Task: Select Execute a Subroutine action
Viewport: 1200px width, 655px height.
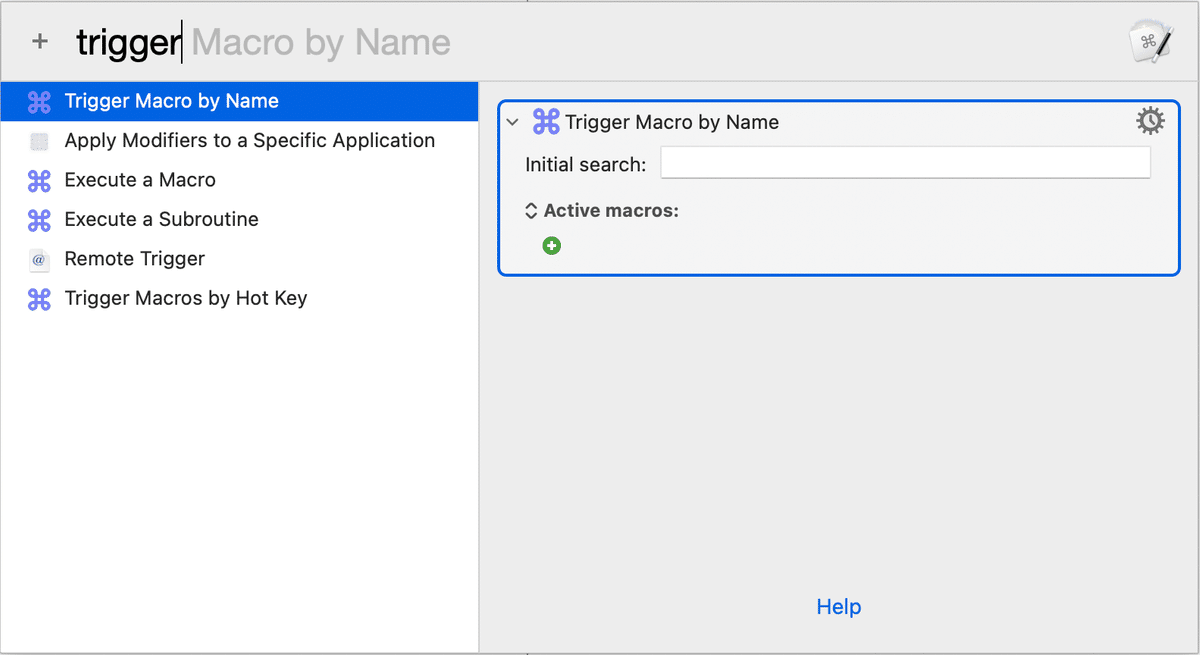Action: [x=240, y=219]
